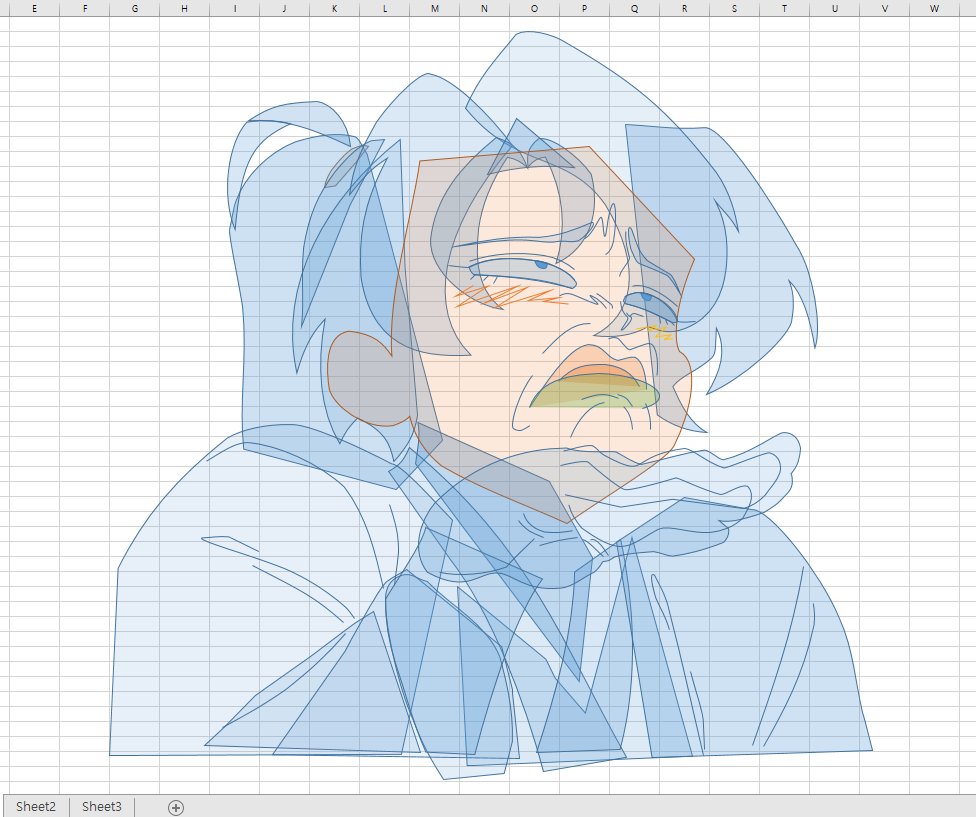Viewport: 976px width, 817px height.
Task: Select column I header
Action: pyautogui.click(x=235, y=8)
